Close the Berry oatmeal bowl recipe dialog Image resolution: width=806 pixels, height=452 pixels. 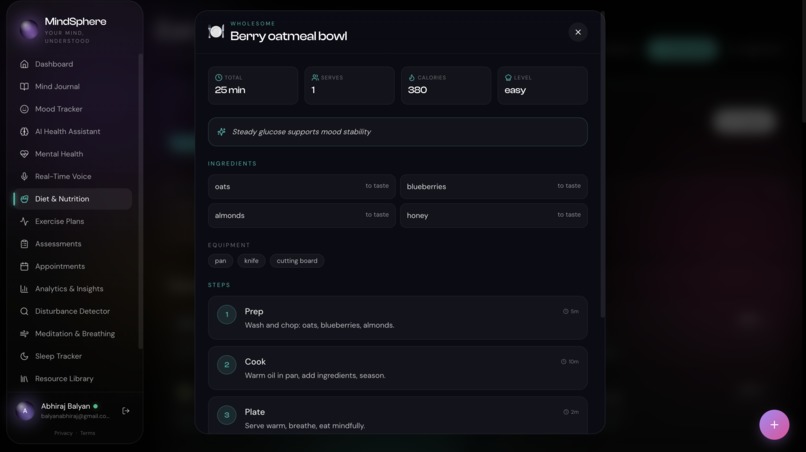578,32
